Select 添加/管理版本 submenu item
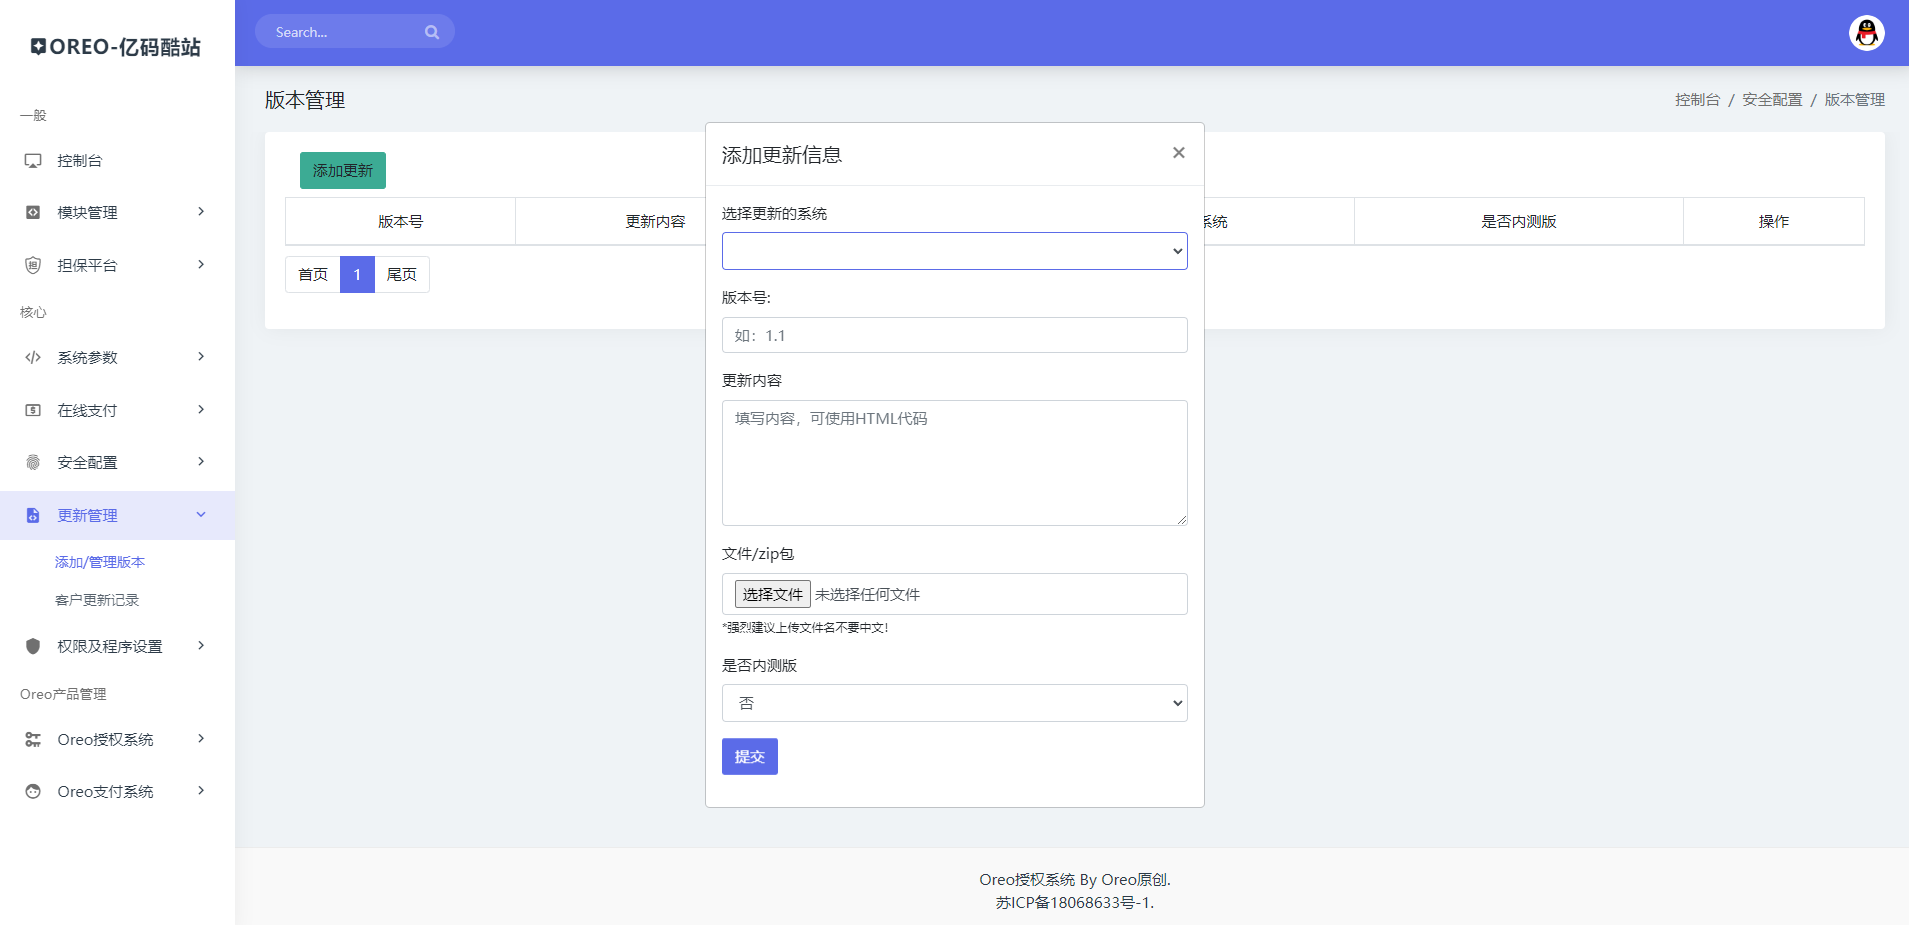Screen dimensions: 1909x925 100,562
